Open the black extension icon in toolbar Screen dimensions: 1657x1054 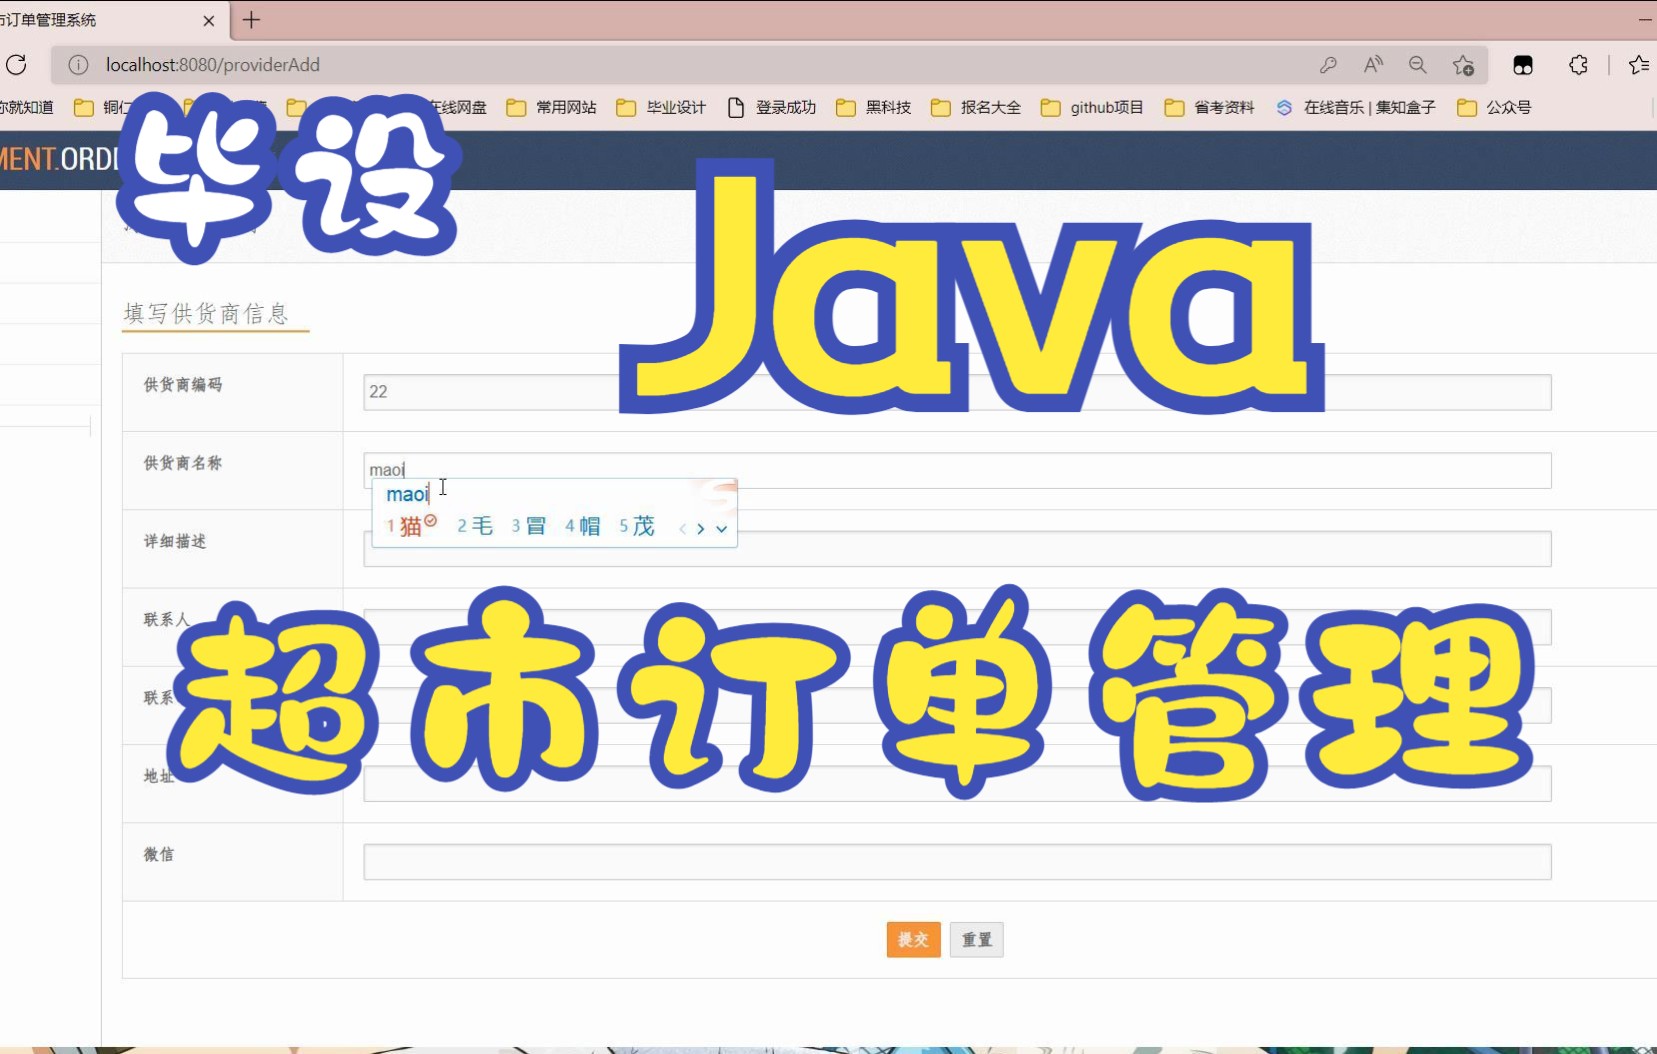point(1523,65)
